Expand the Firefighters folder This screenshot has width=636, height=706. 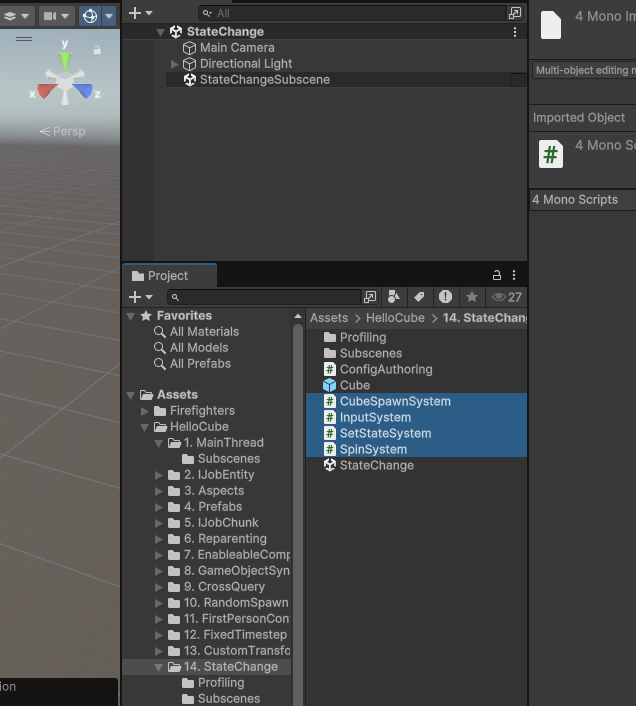click(144, 411)
